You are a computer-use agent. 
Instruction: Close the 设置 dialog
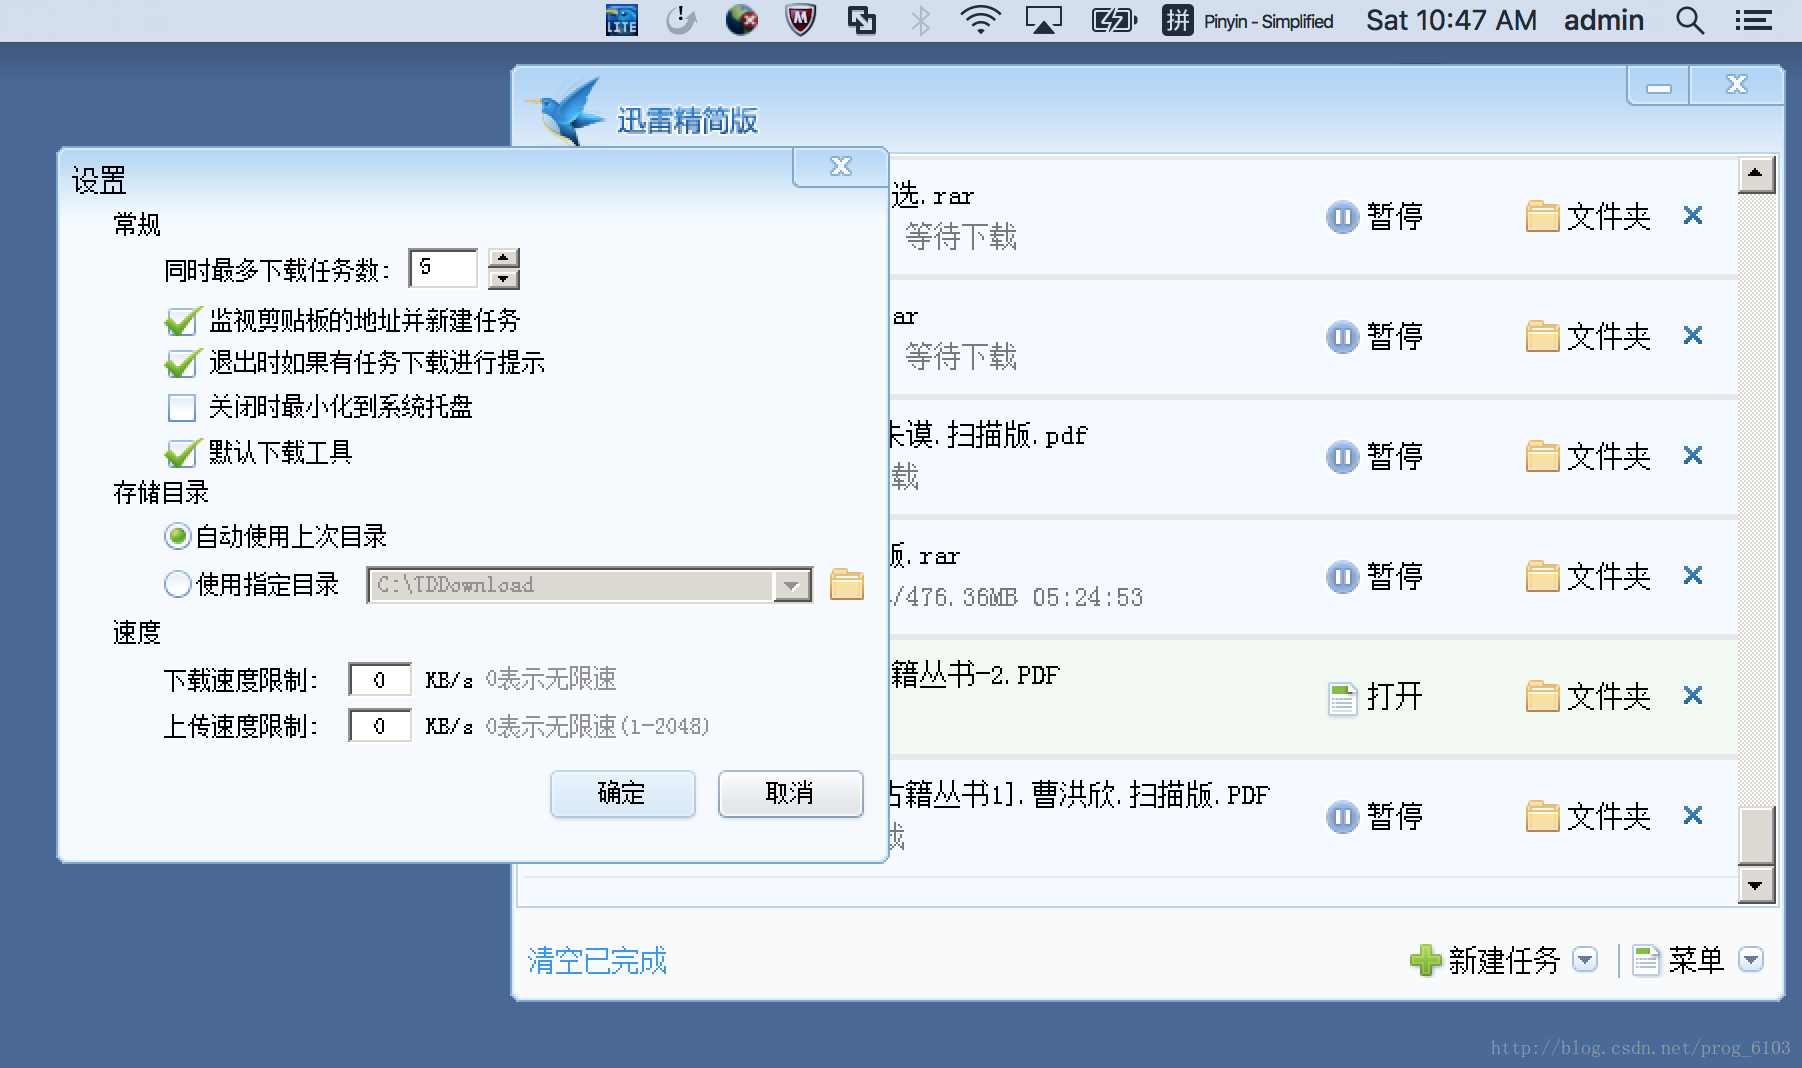pos(841,166)
